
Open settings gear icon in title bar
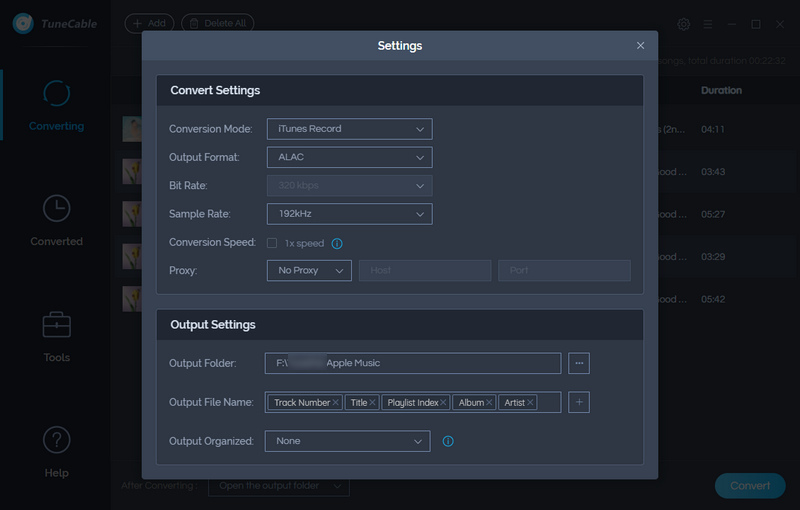point(684,24)
